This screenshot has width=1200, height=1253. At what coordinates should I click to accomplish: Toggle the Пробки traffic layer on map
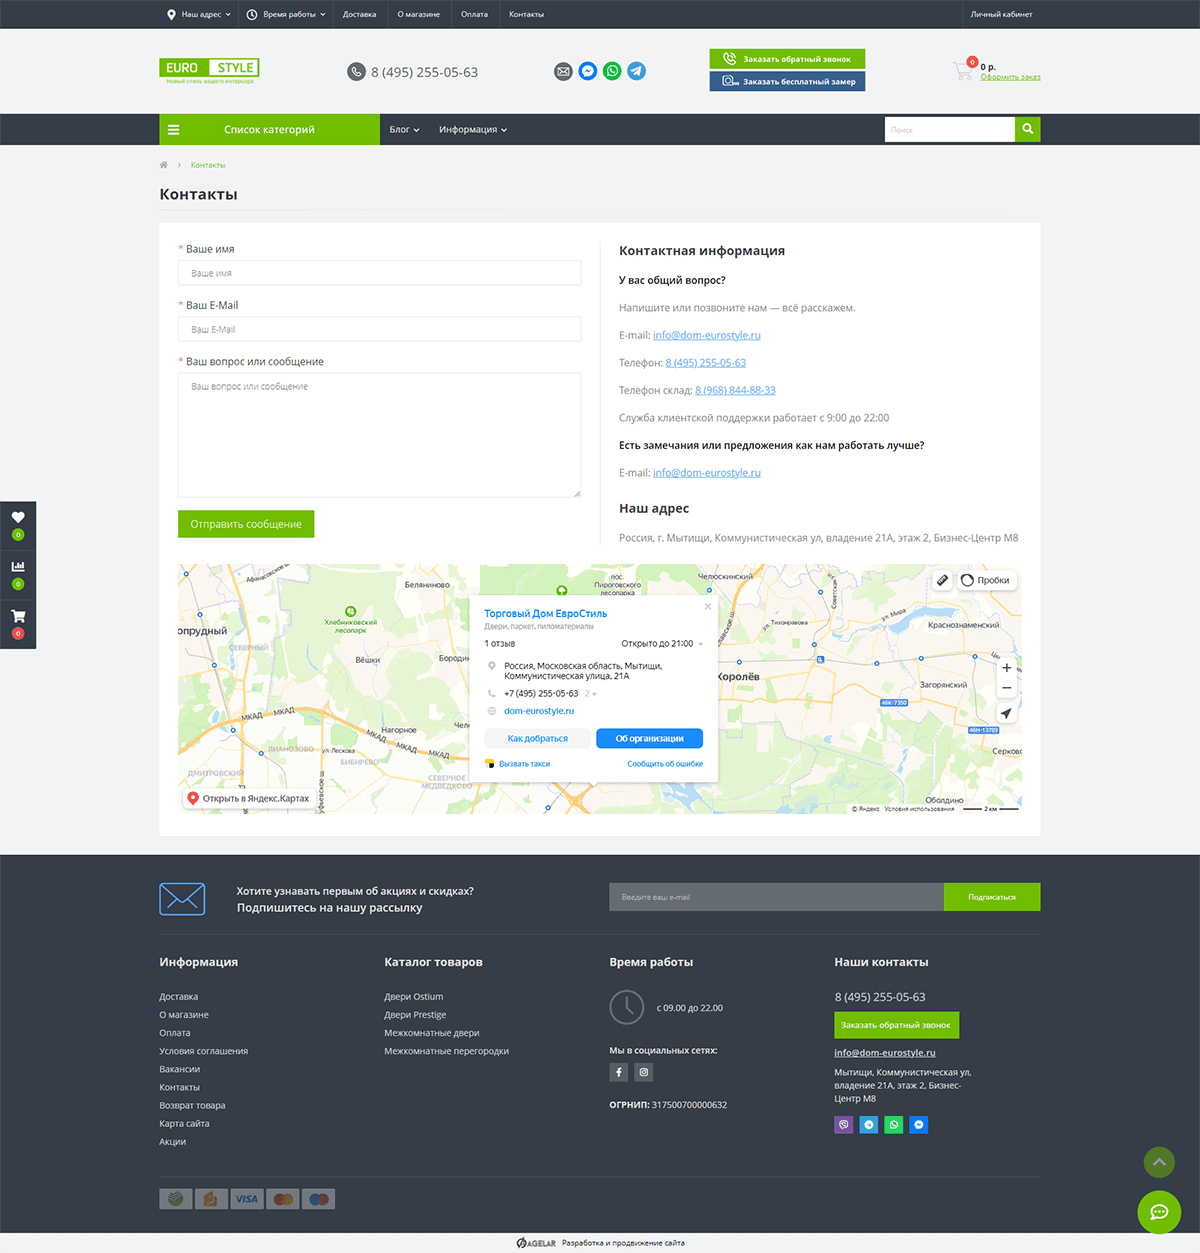[x=986, y=580]
